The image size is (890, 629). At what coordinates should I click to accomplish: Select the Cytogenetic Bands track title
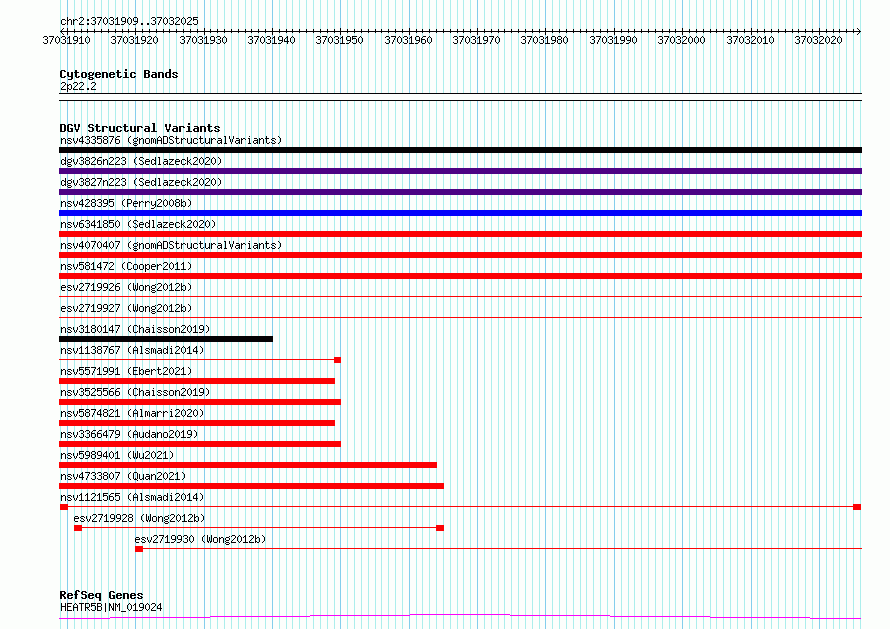[x=119, y=74]
